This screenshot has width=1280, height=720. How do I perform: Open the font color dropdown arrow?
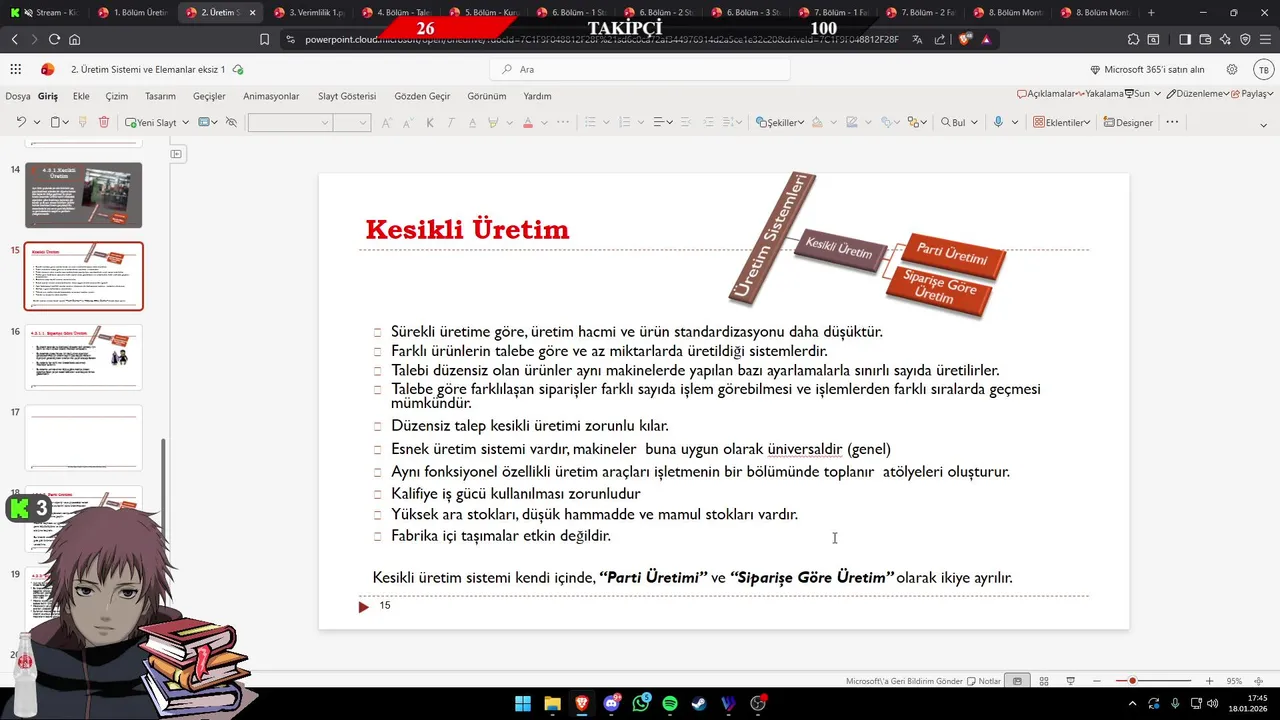544,122
